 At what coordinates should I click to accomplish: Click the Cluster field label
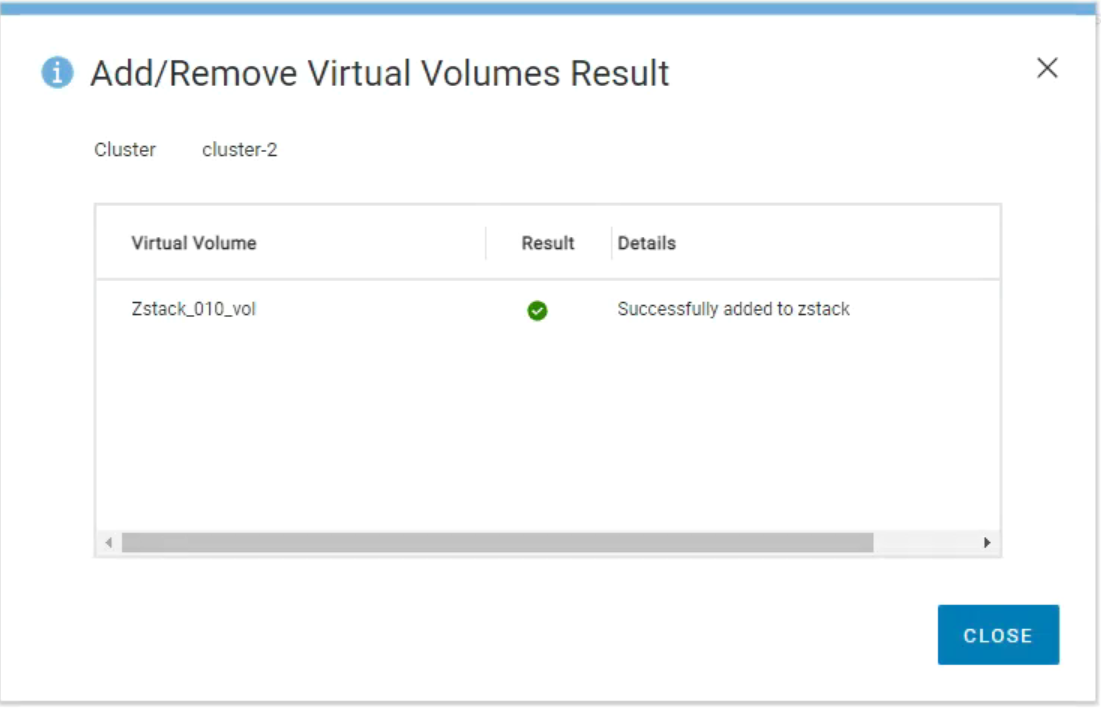pyautogui.click(x=125, y=150)
